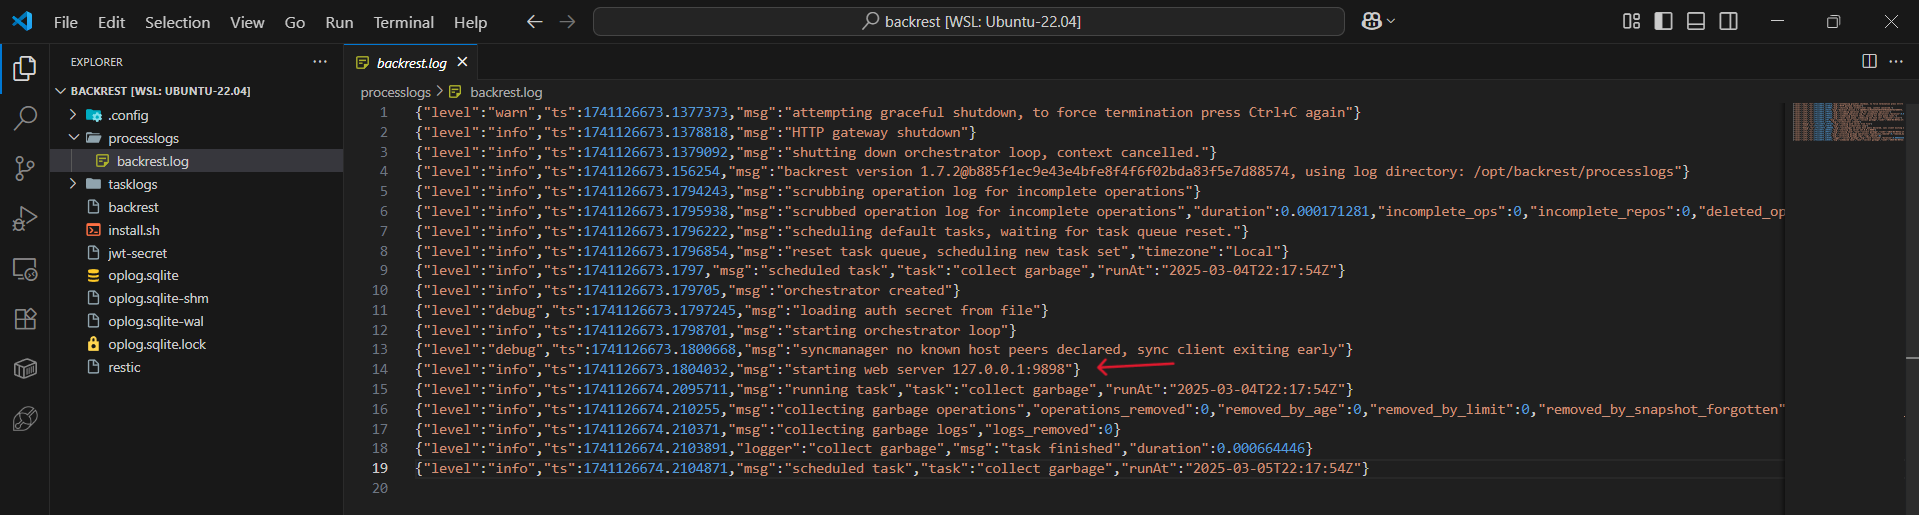Open the Copilot chat icon
This screenshot has height=515, width=1919.
(1372, 21)
